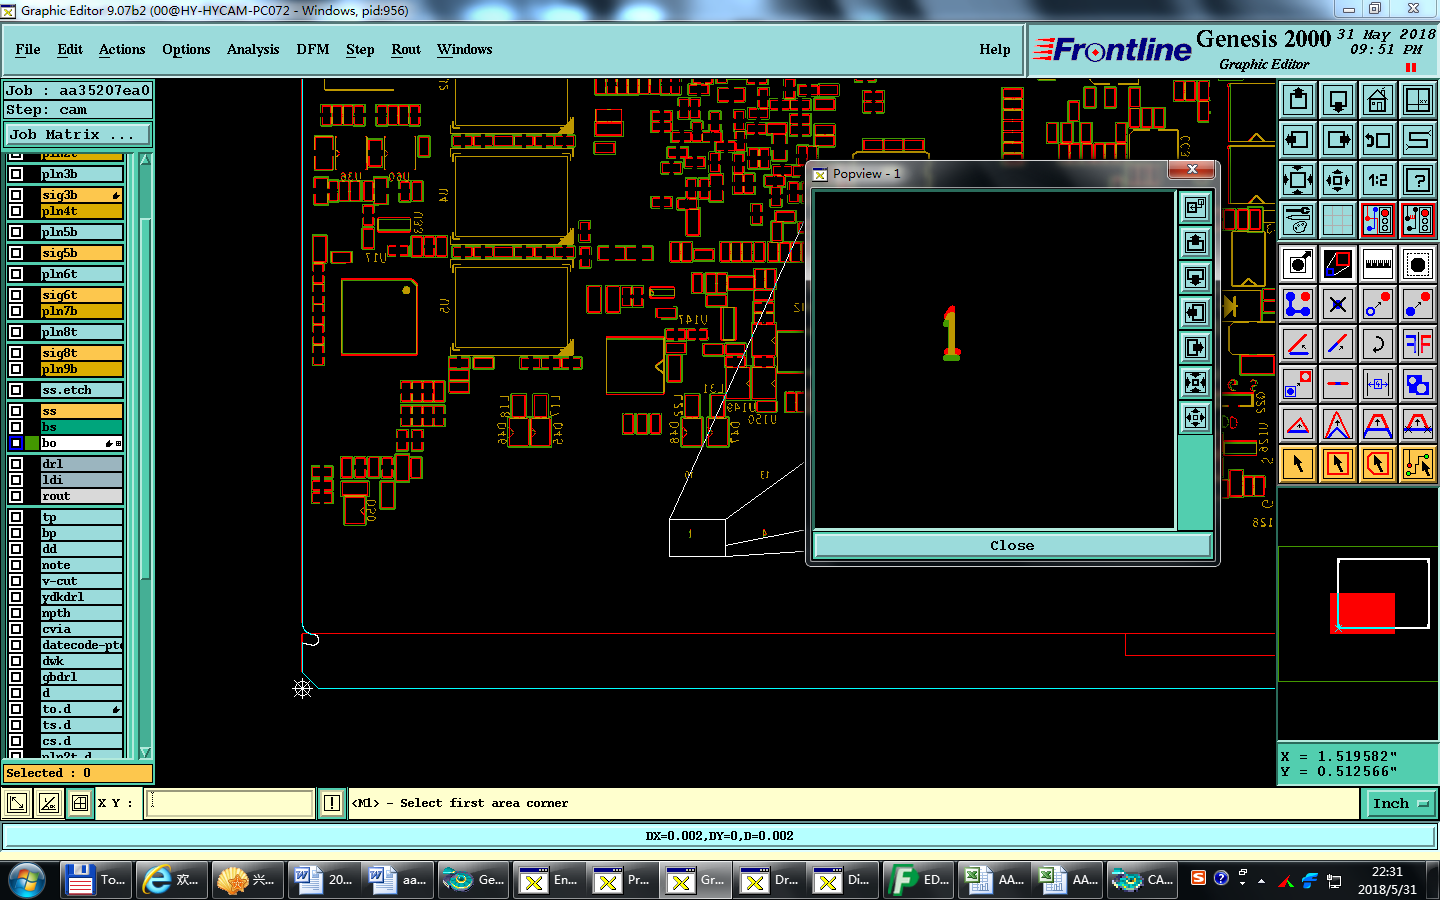Click the rotate arrow tool icon
The height and width of the screenshot is (900, 1440).
1378,344
